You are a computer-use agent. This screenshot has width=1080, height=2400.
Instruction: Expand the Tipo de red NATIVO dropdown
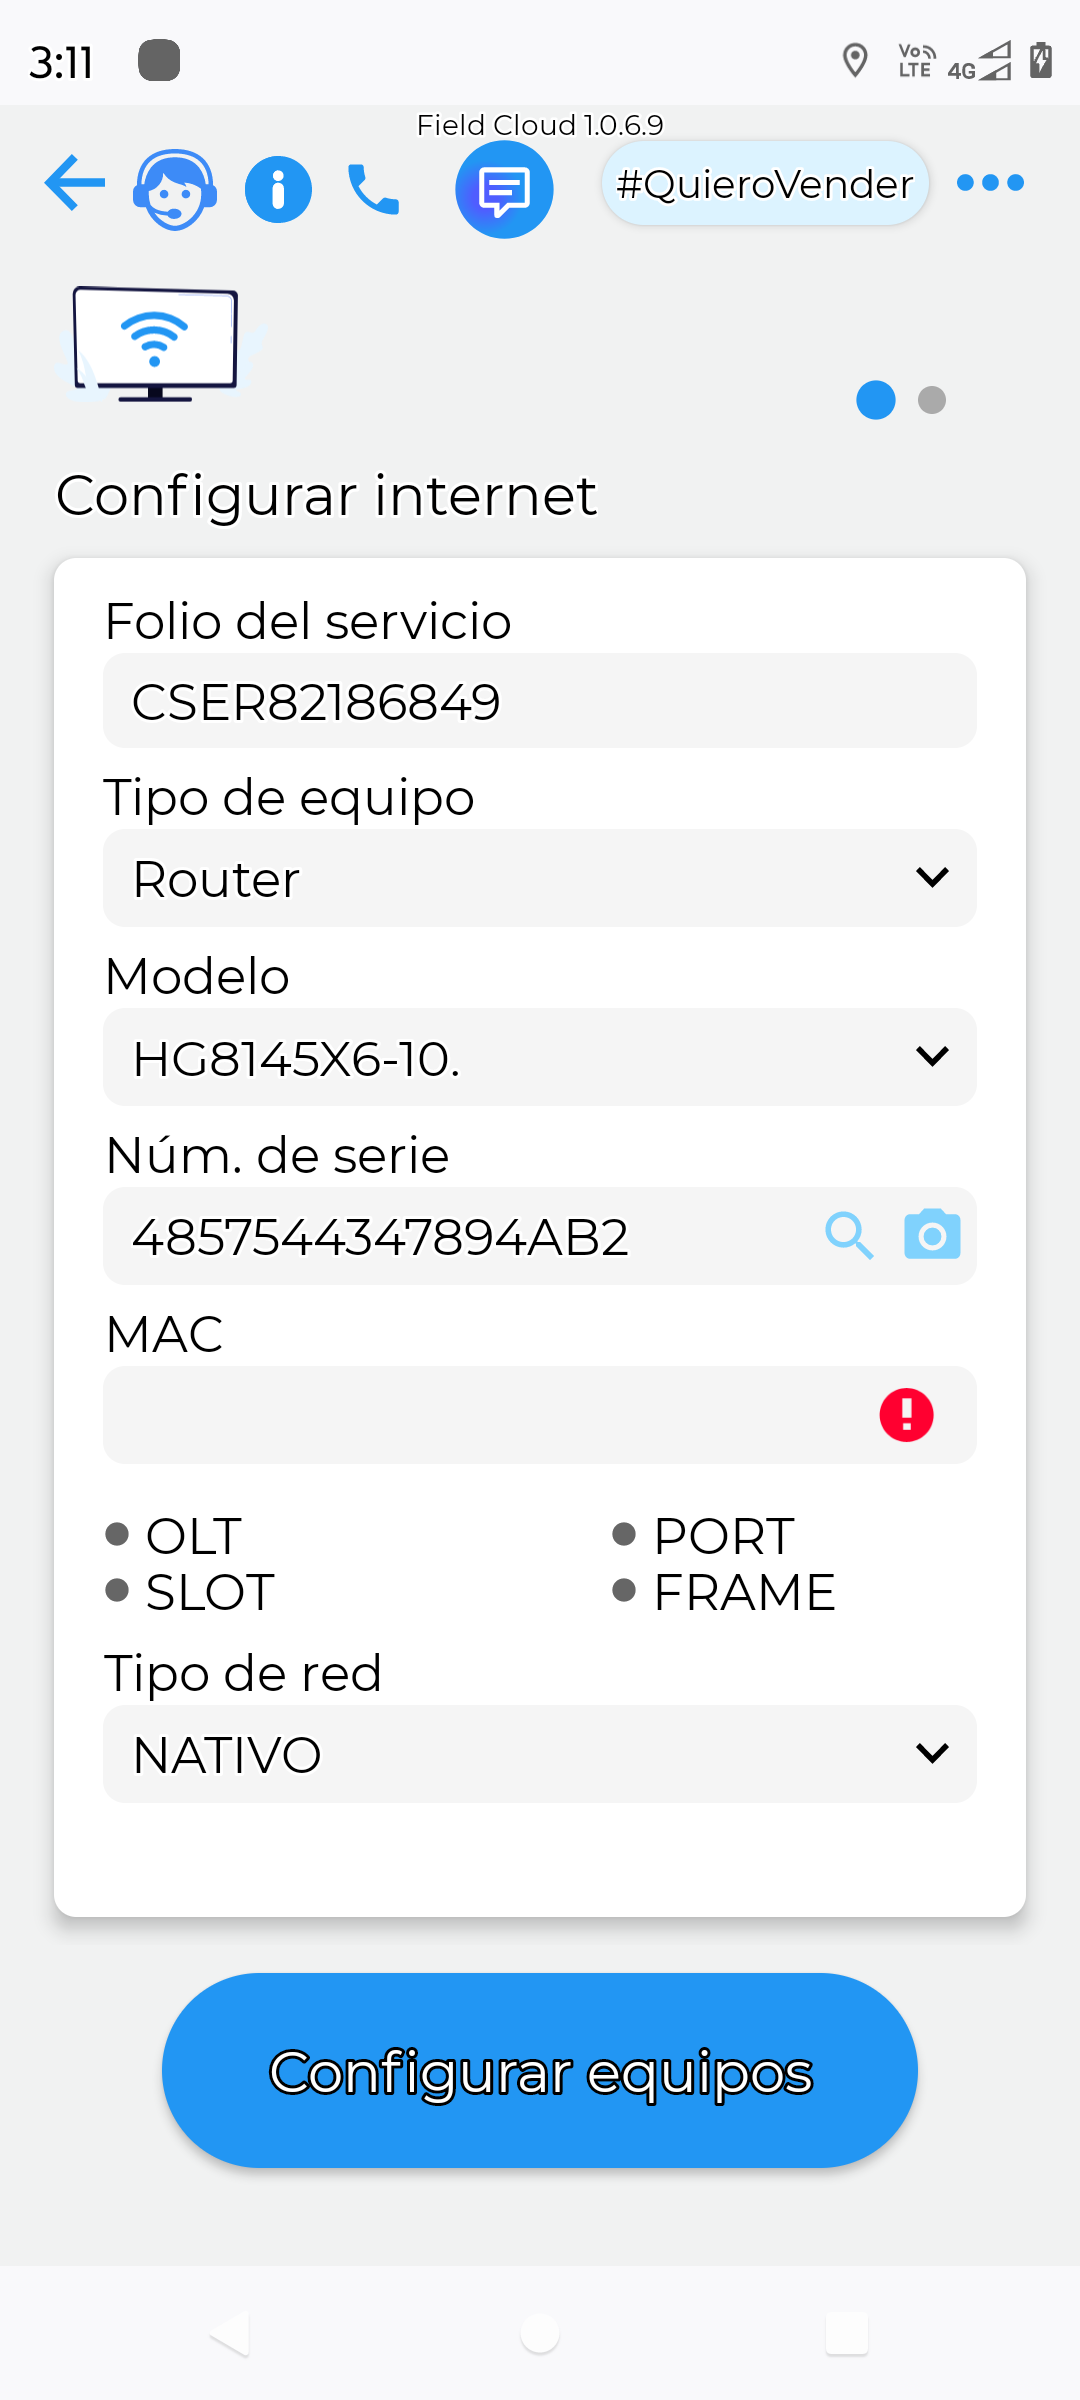point(540,1754)
